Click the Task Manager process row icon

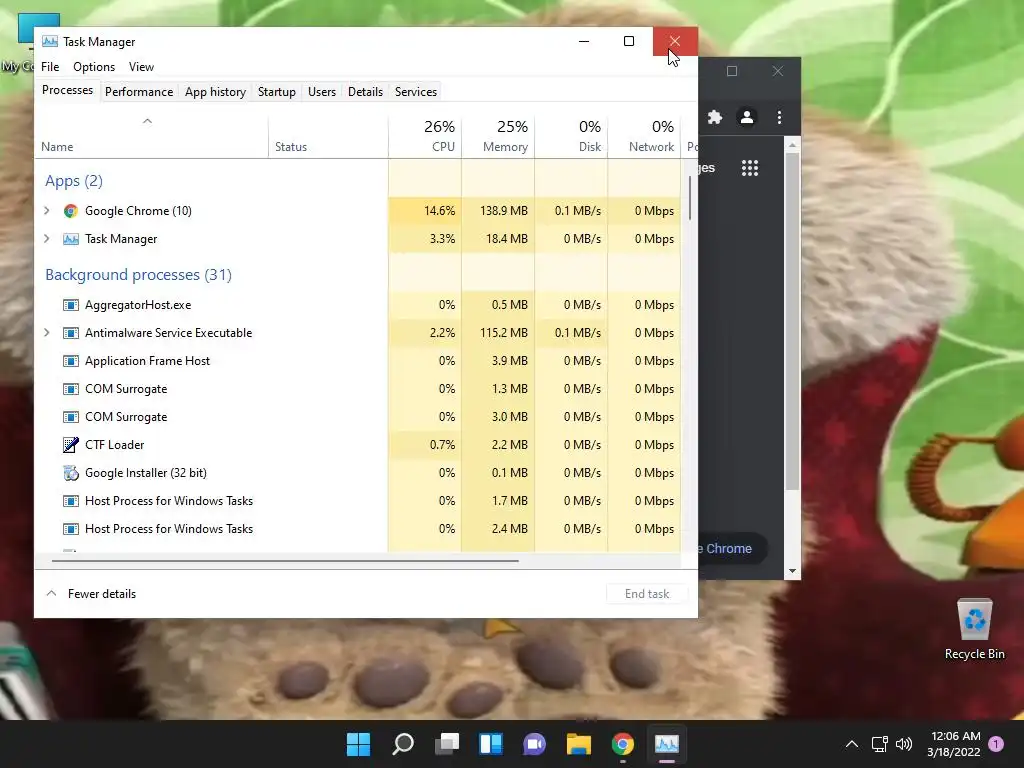71,239
